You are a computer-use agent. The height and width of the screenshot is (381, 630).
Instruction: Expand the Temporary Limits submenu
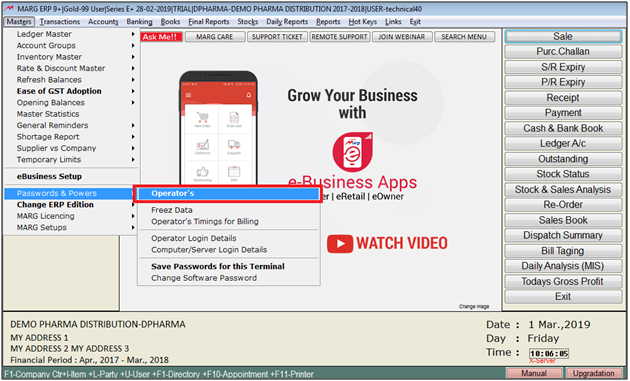(72, 160)
